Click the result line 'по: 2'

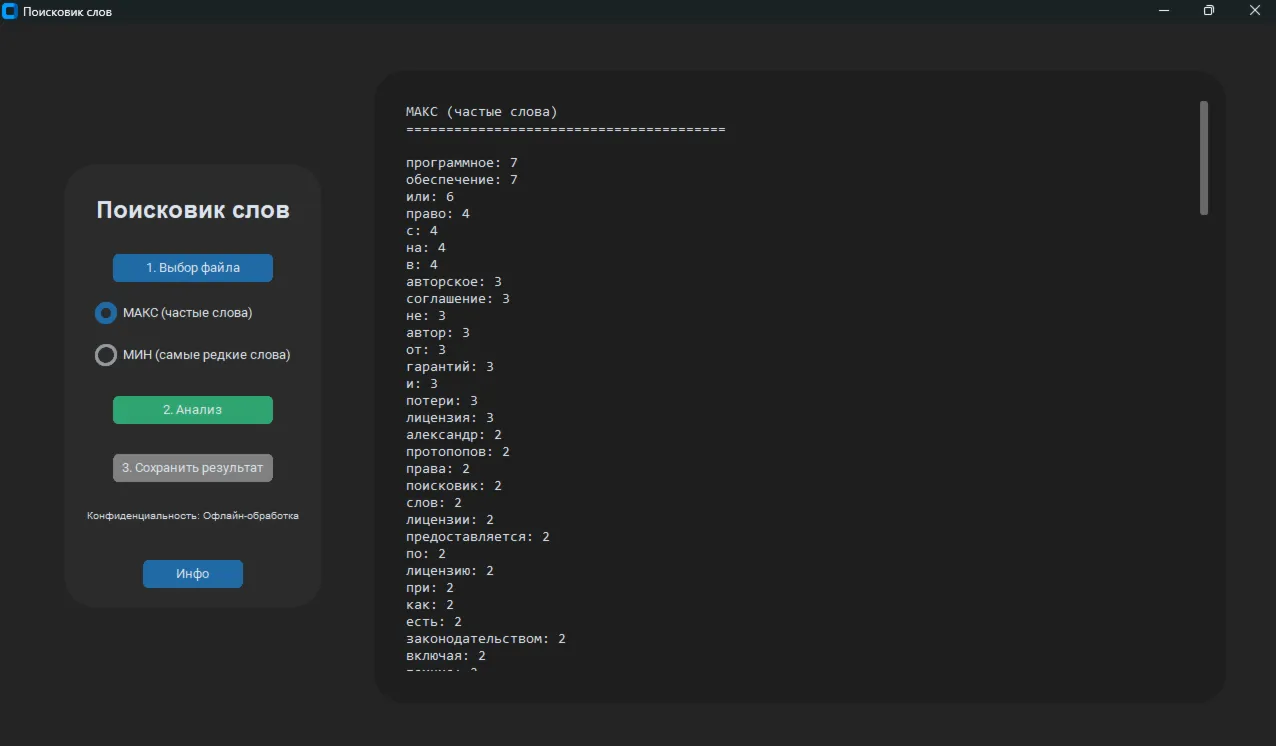426,554
